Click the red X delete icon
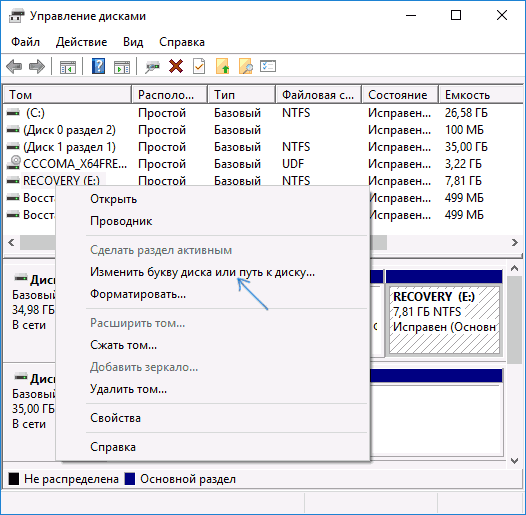 tap(176, 66)
